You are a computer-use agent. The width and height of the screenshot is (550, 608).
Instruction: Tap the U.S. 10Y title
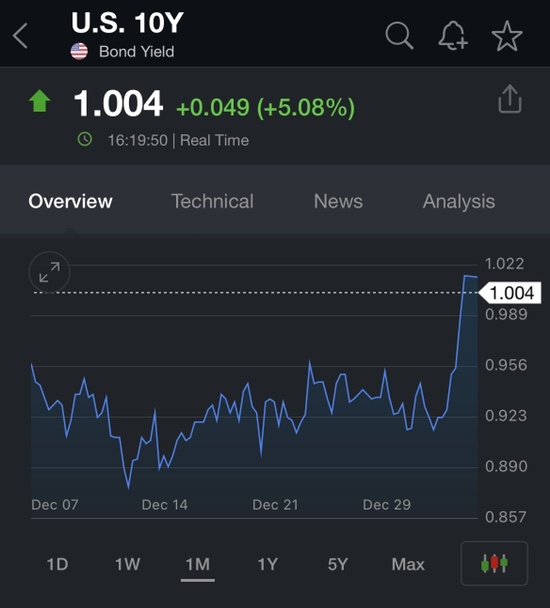[x=127, y=23]
